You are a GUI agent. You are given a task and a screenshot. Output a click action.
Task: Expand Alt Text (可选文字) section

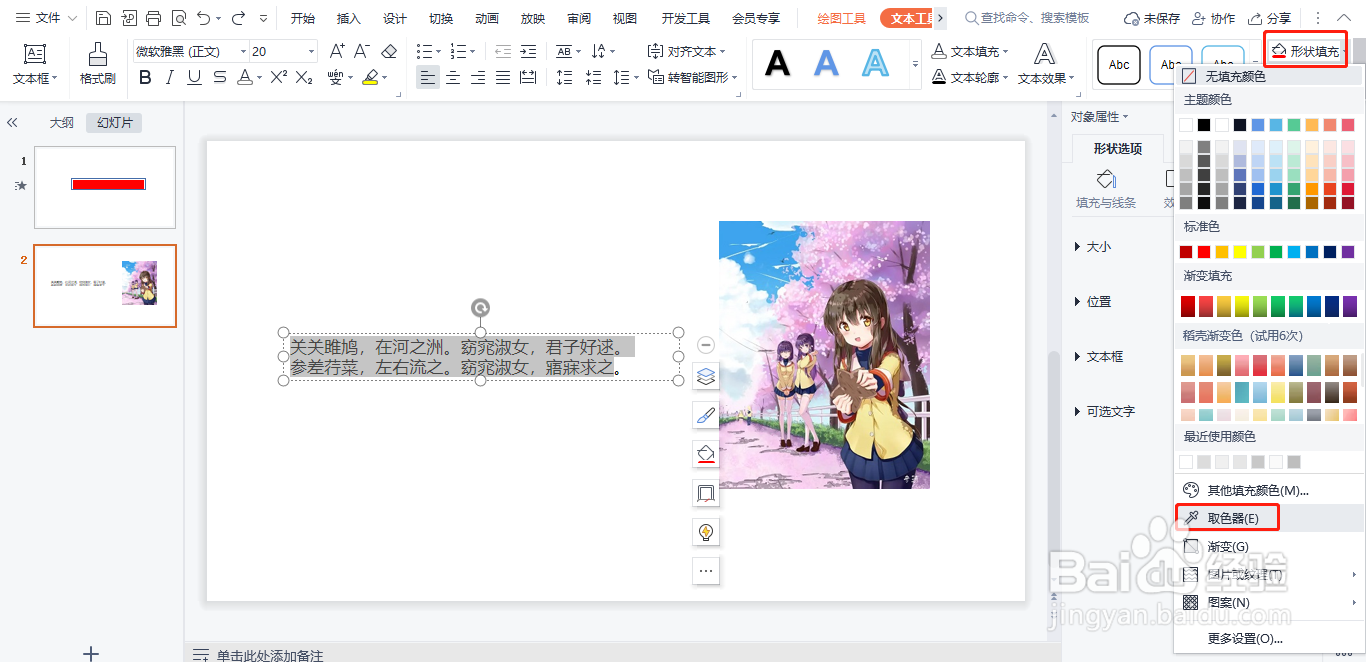pos(1104,411)
